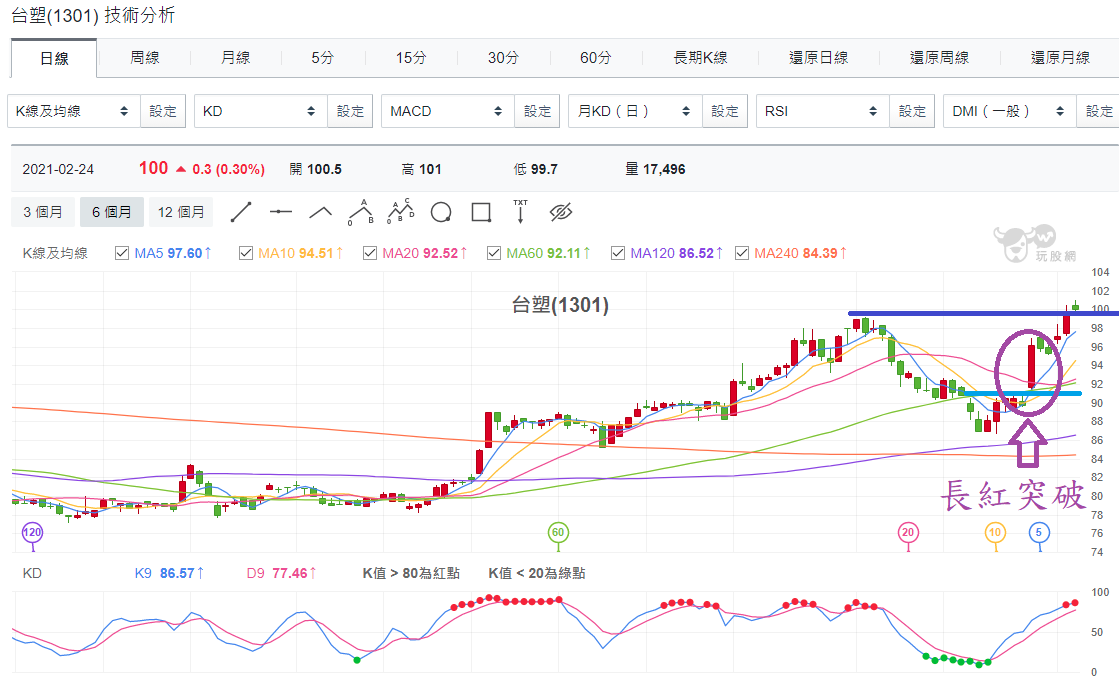Switch to the 還原月線 tab
The width and height of the screenshot is (1119, 682).
[x=1060, y=58]
